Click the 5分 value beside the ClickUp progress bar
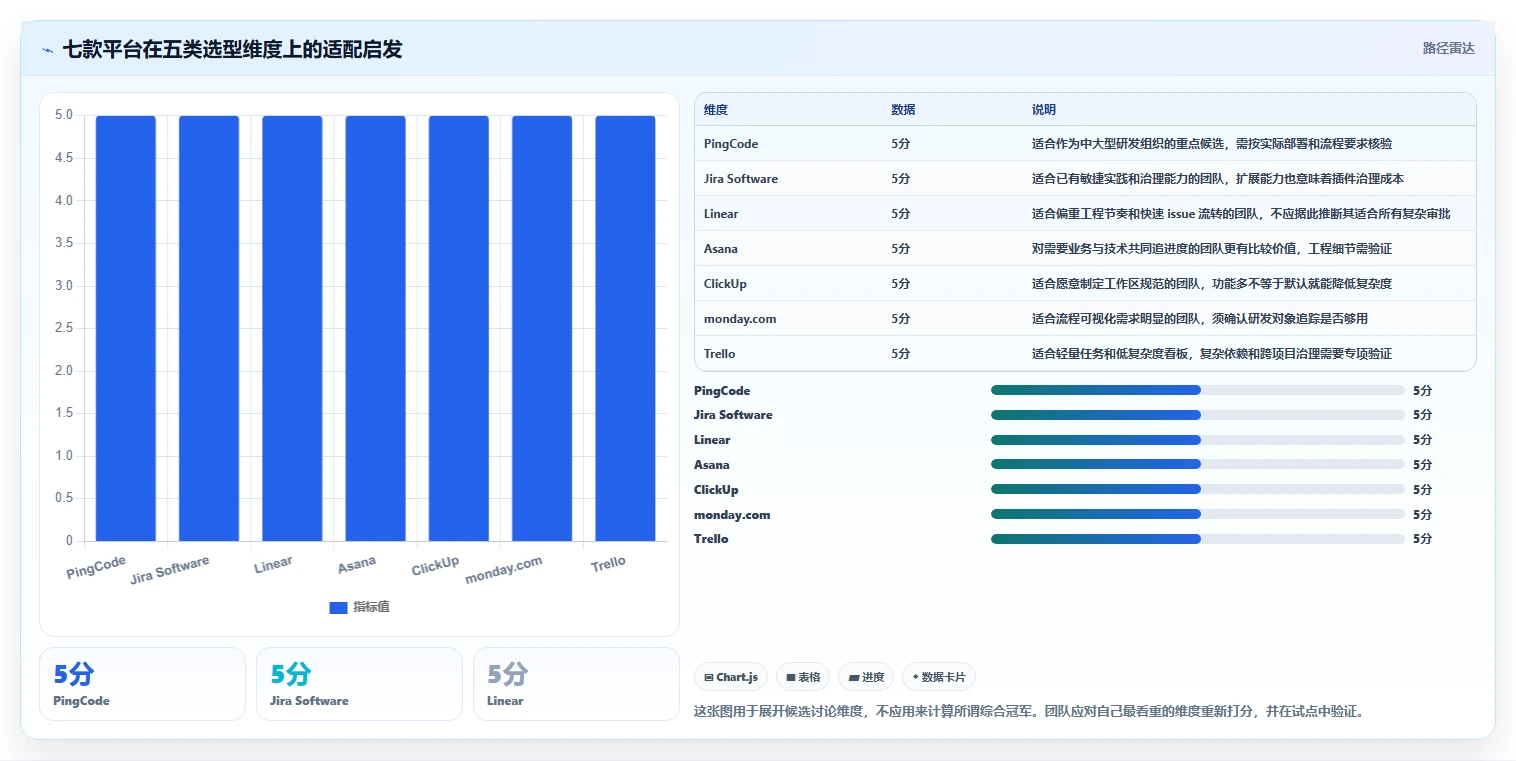Screen dimensions: 1516x761 tap(1422, 490)
